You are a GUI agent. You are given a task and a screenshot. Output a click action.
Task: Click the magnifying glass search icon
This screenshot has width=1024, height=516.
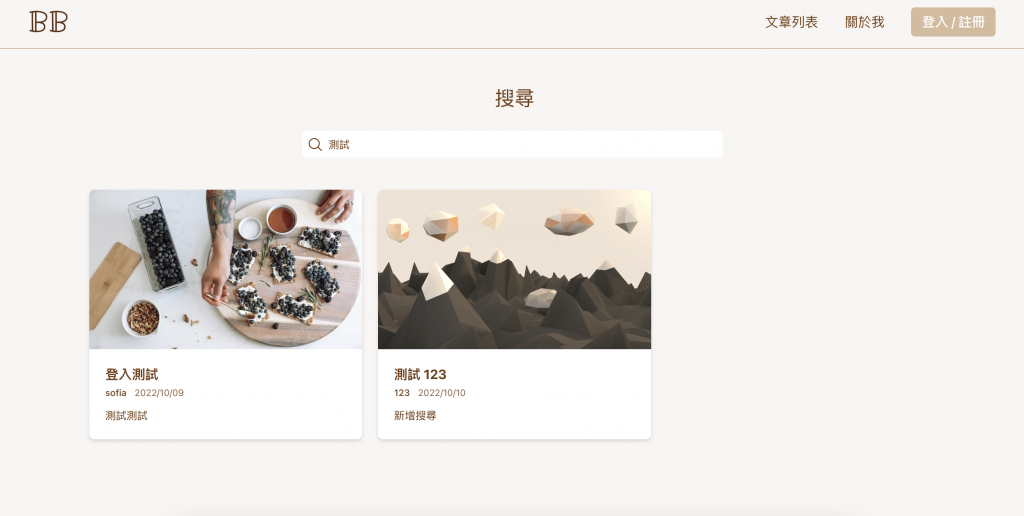tap(315, 144)
